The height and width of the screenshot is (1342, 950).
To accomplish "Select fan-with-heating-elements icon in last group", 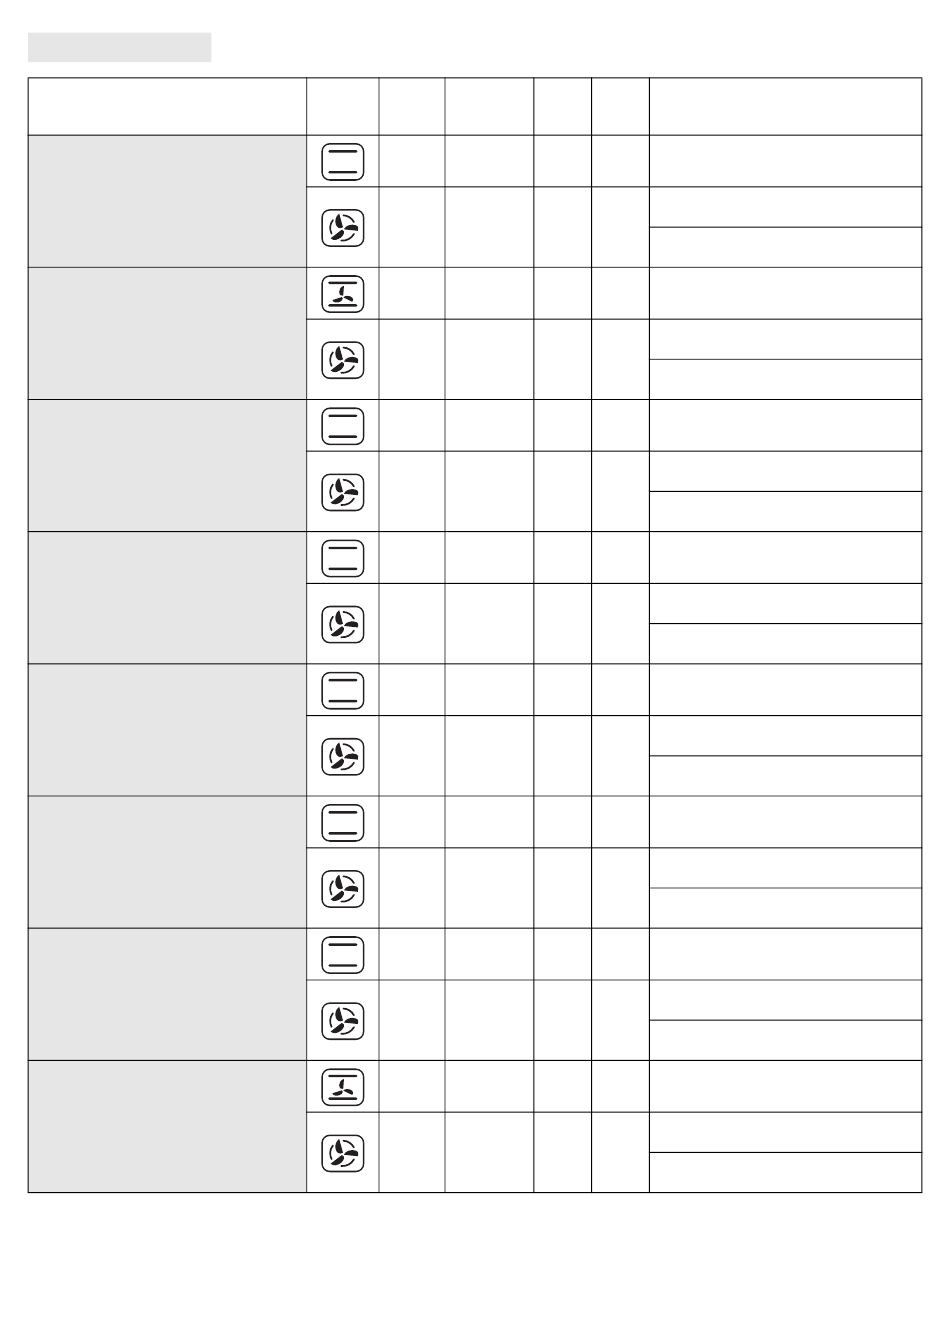I will click(x=343, y=1086).
